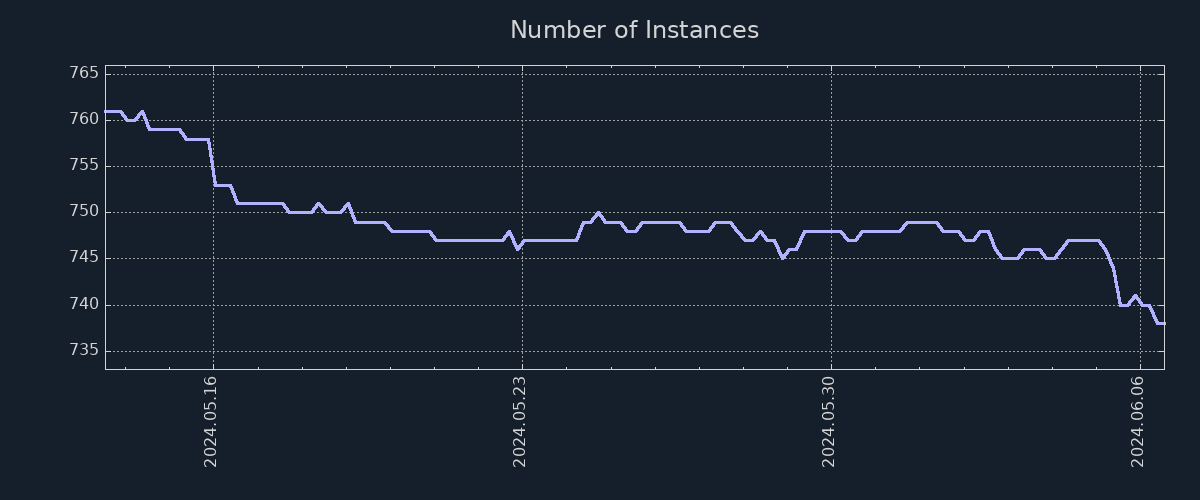The width and height of the screenshot is (1200, 500).
Task: Click the 2024.05.16 date label
Action: [x=211, y=420]
